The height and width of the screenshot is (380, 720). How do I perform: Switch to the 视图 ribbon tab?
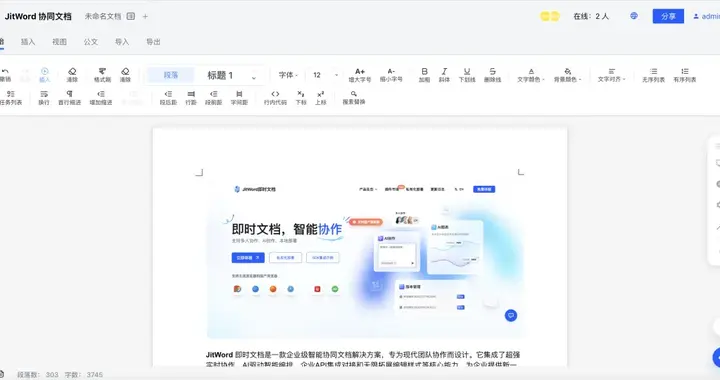pos(59,42)
